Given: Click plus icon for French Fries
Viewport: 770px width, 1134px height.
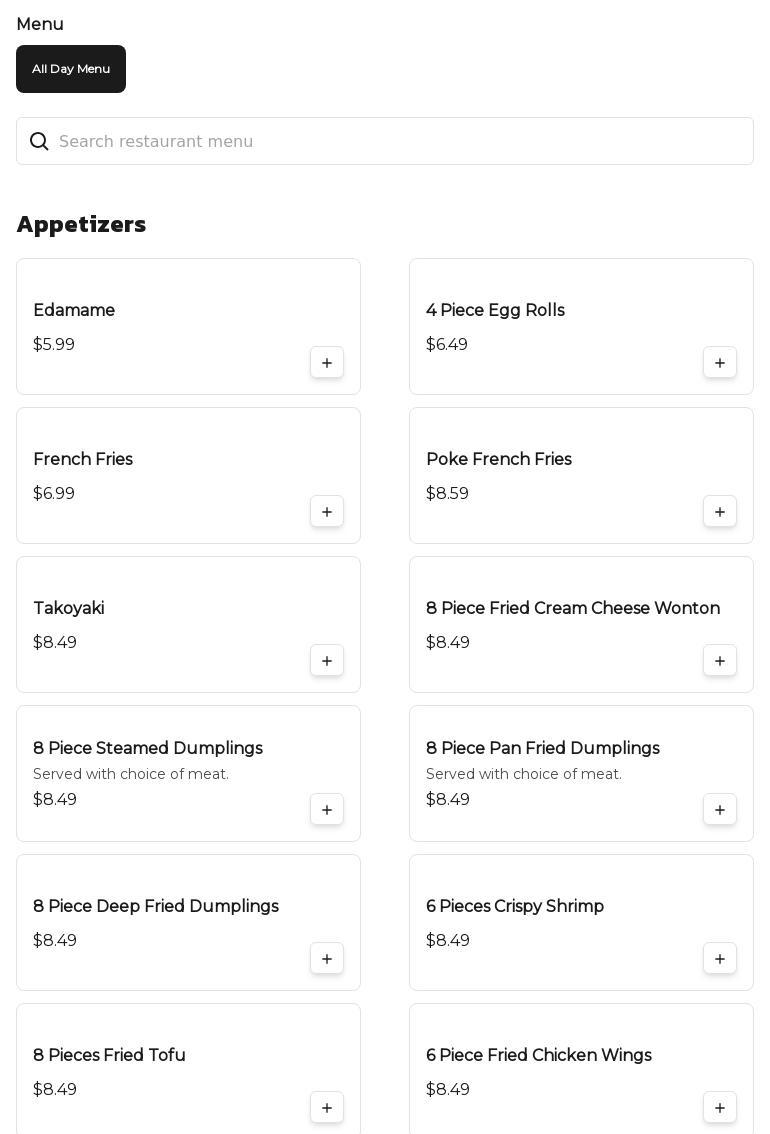Looking at the screenshot, I should click(x=327, y=512).
